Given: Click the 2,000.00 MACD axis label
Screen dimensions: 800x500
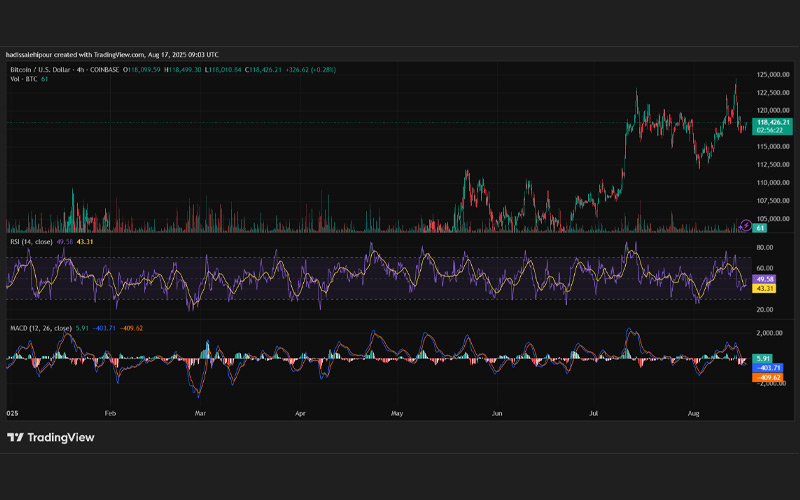Looking at the screenshot, I should click(x=770, y=333).
